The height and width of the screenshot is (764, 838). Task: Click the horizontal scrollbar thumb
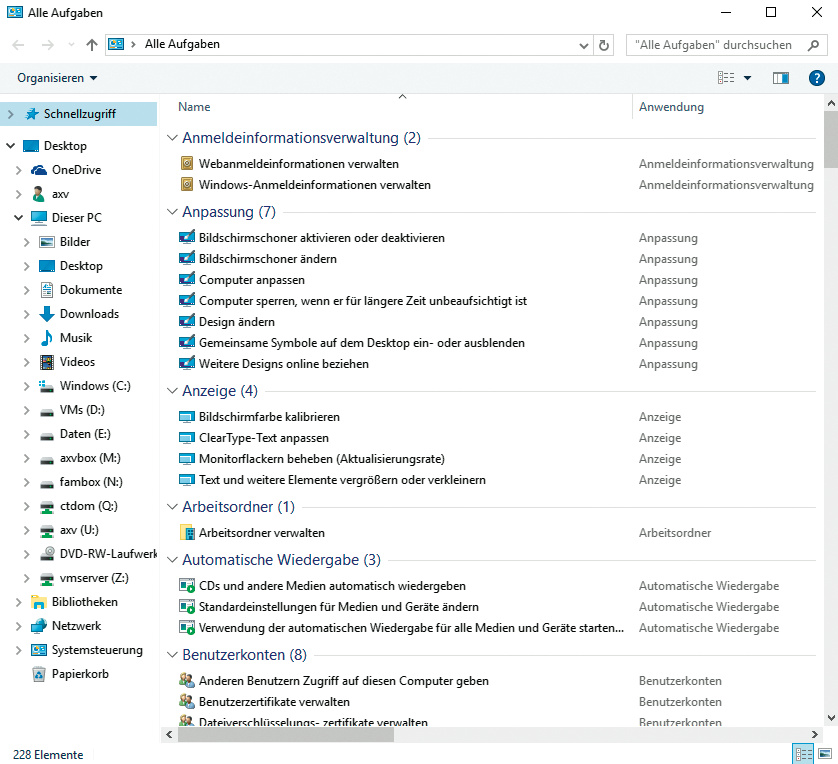(286, 735)
